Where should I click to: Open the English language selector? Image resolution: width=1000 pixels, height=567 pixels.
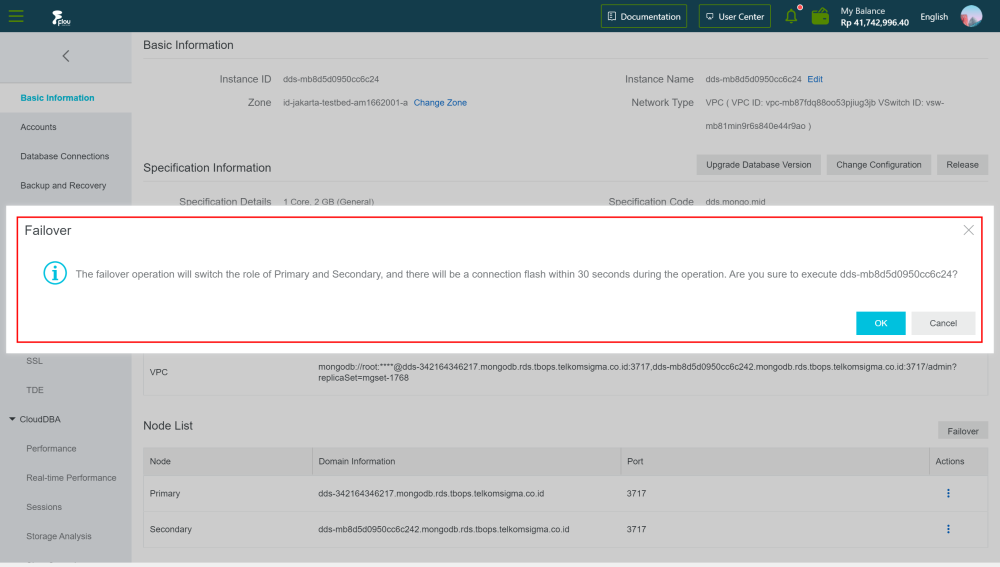934,17
